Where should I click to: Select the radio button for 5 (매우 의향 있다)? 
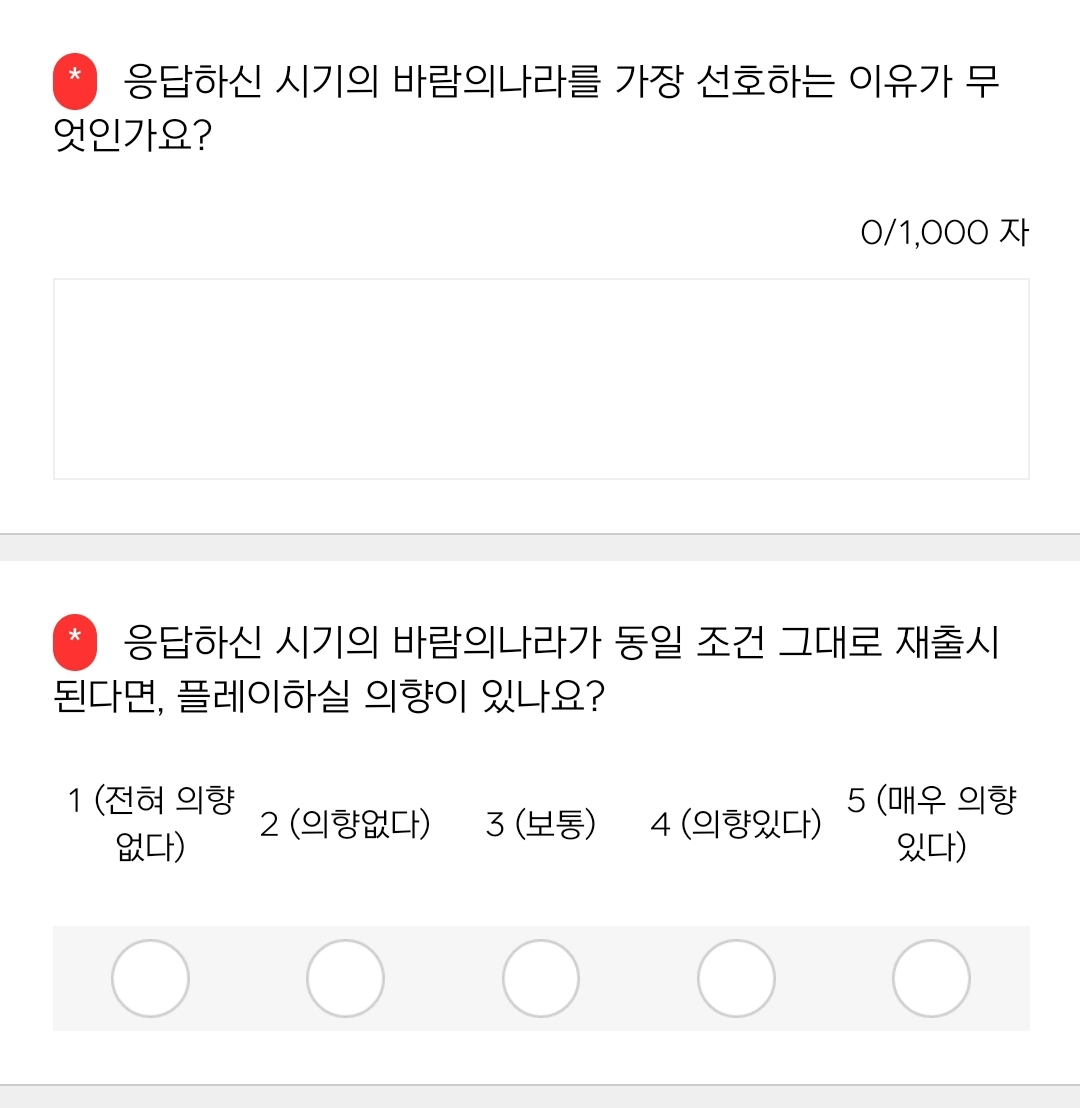coord(931,978)
